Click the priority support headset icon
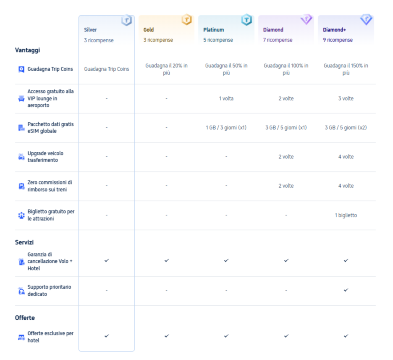The width and height of the screenshot is (393, 360). click(x=21, y=291)
